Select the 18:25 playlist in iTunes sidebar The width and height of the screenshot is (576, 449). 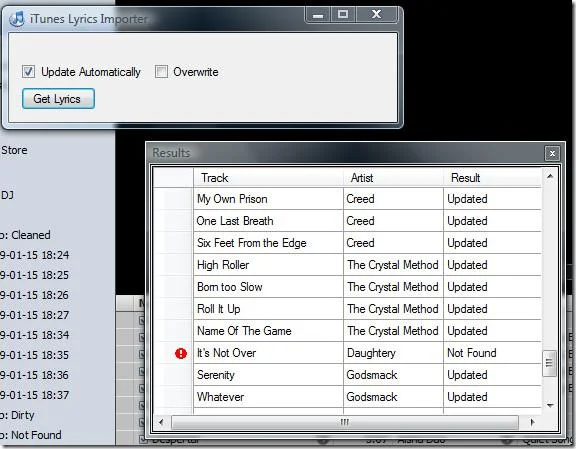point(34,275)
